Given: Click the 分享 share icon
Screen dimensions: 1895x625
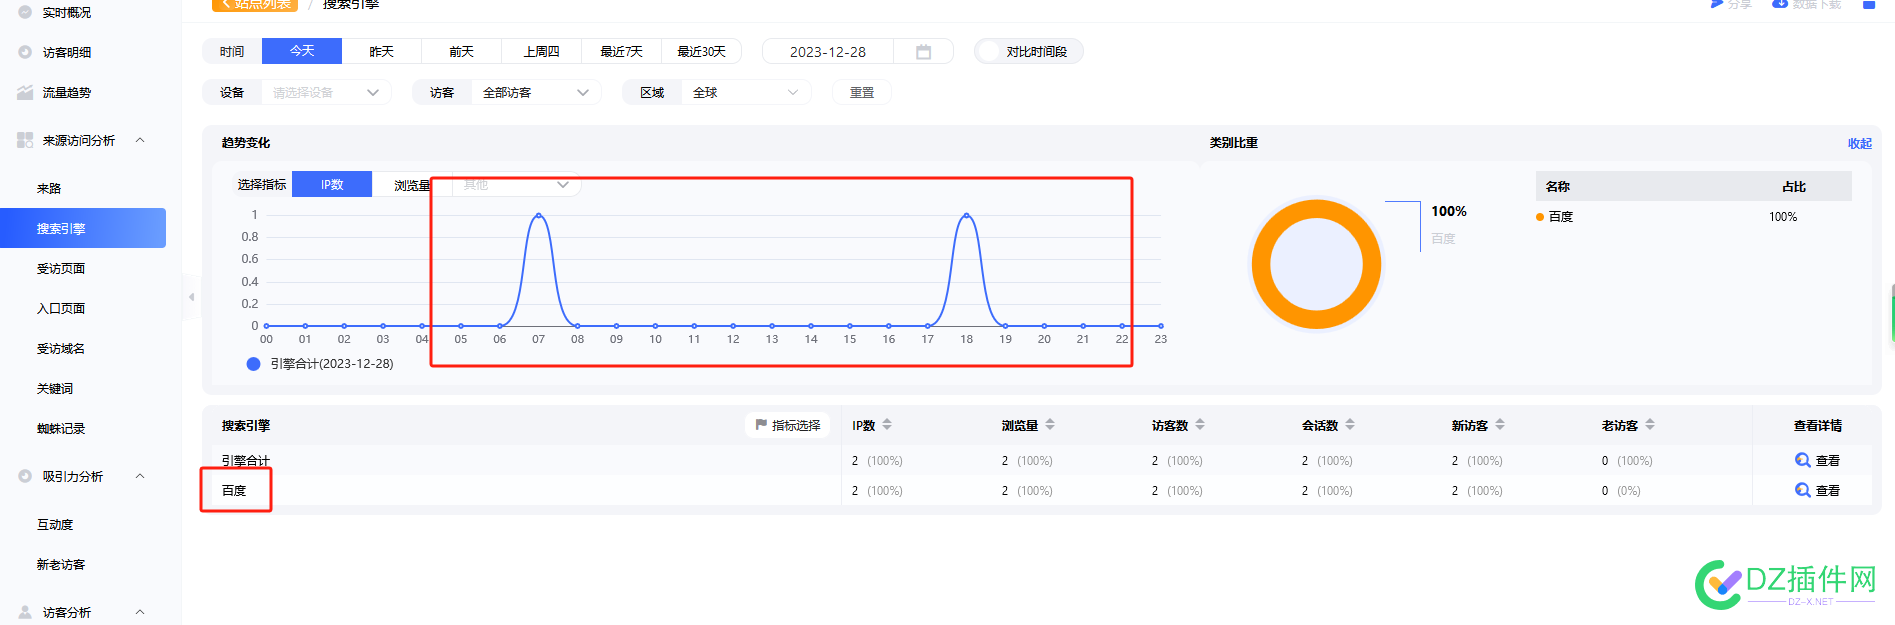Looking at the screenshot, I should tap(1717, 4).
